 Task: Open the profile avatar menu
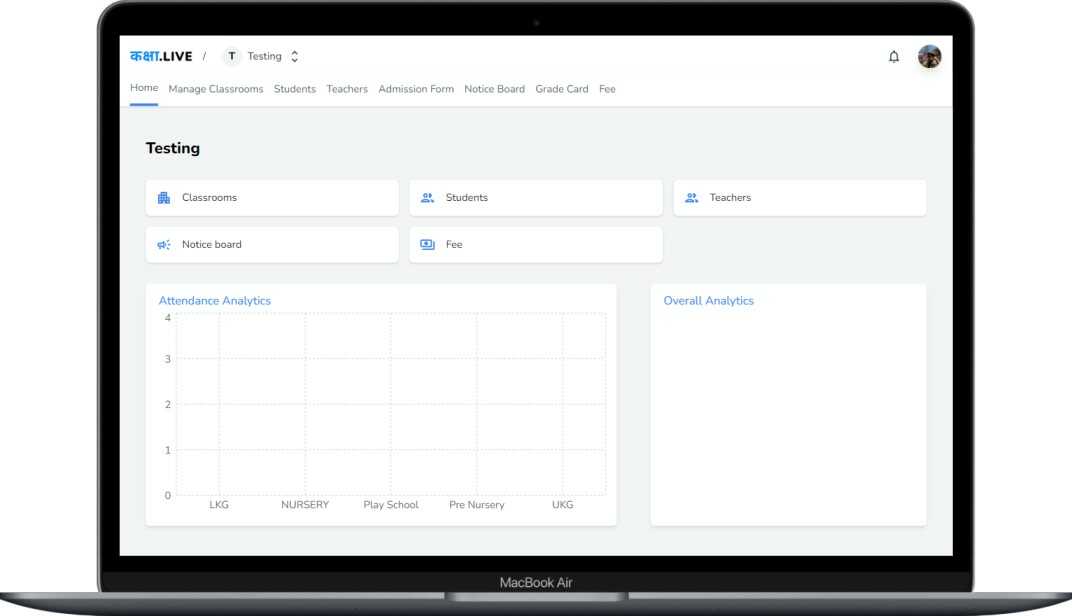tap(930, 56)
